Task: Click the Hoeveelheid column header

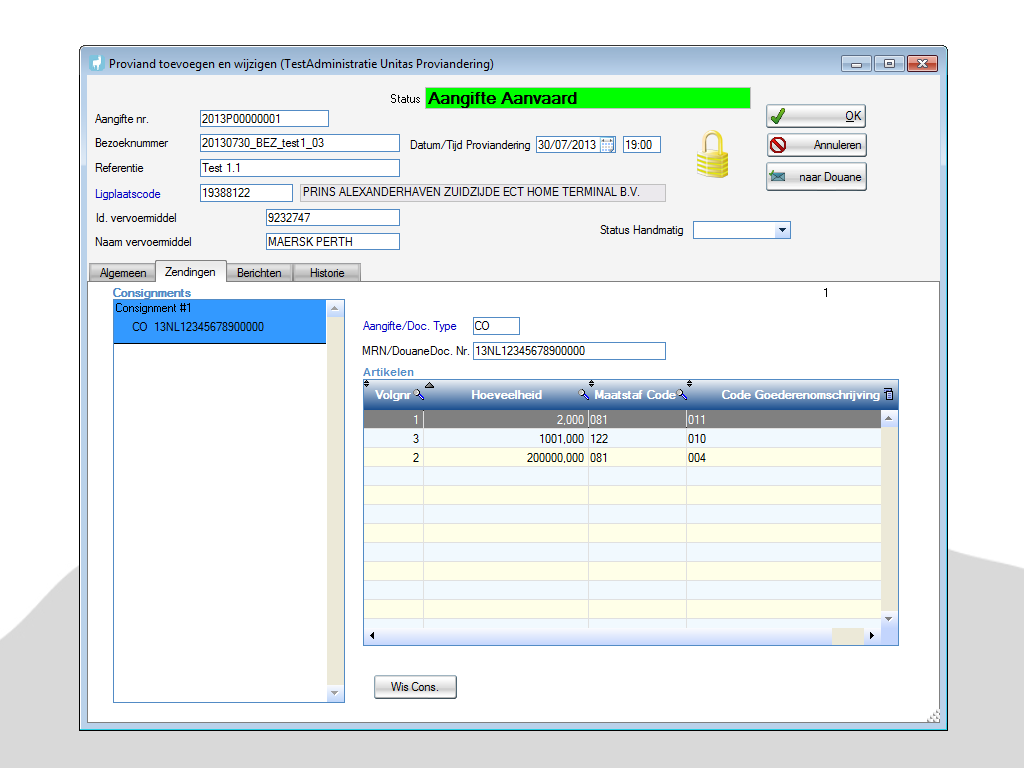Action: click(506, 395)
